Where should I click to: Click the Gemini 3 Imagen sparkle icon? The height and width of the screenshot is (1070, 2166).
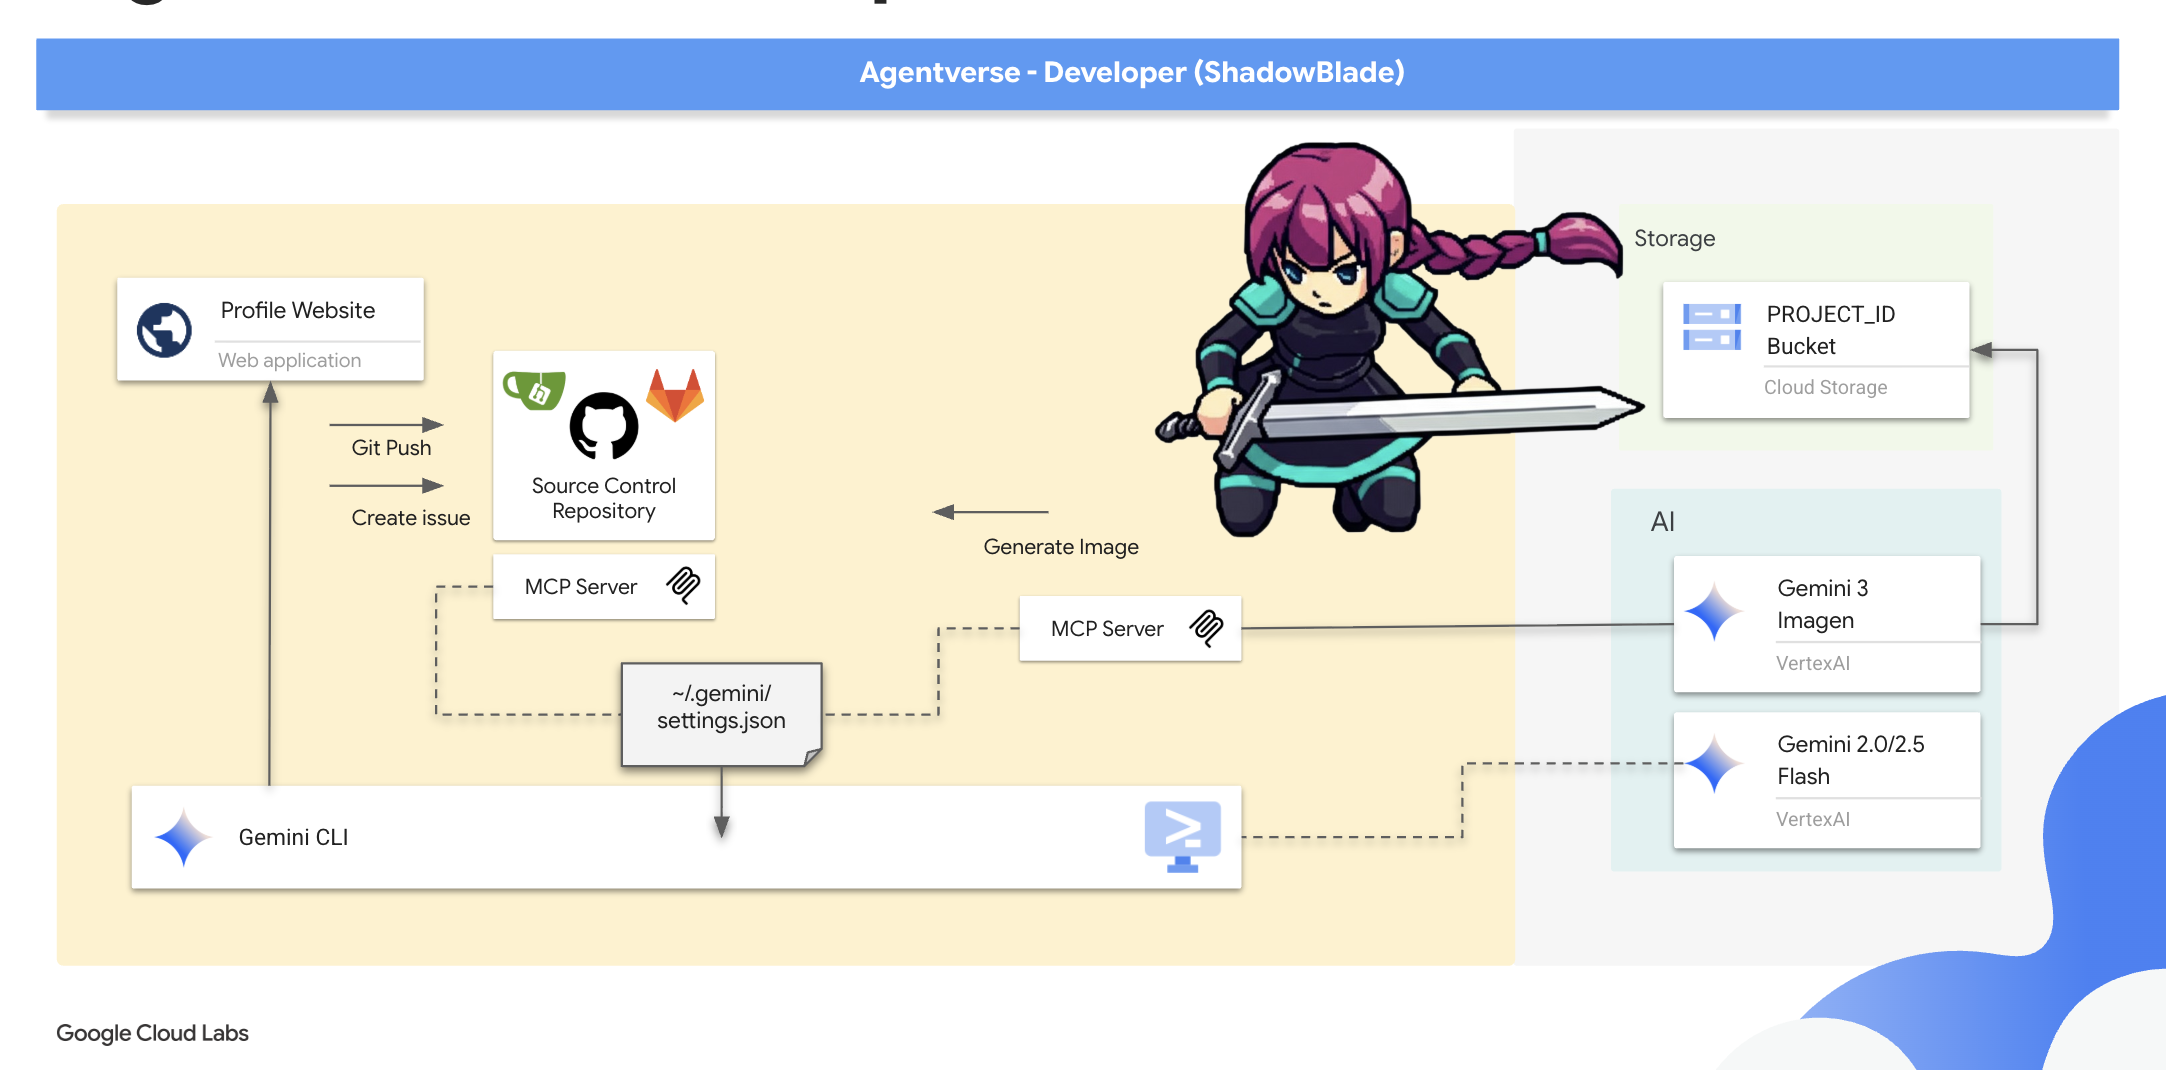click(x=1714, y=611)
